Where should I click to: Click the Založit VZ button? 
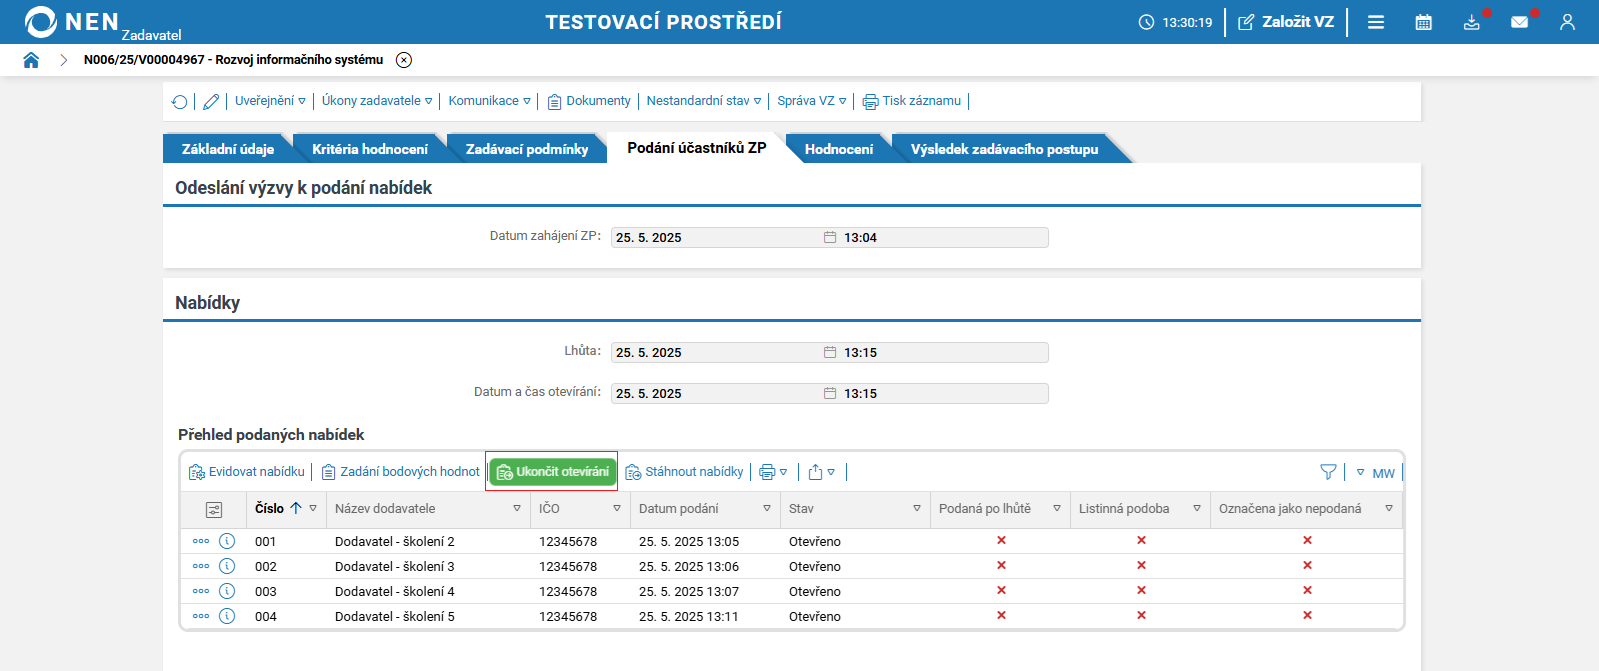pos(1286,22)
